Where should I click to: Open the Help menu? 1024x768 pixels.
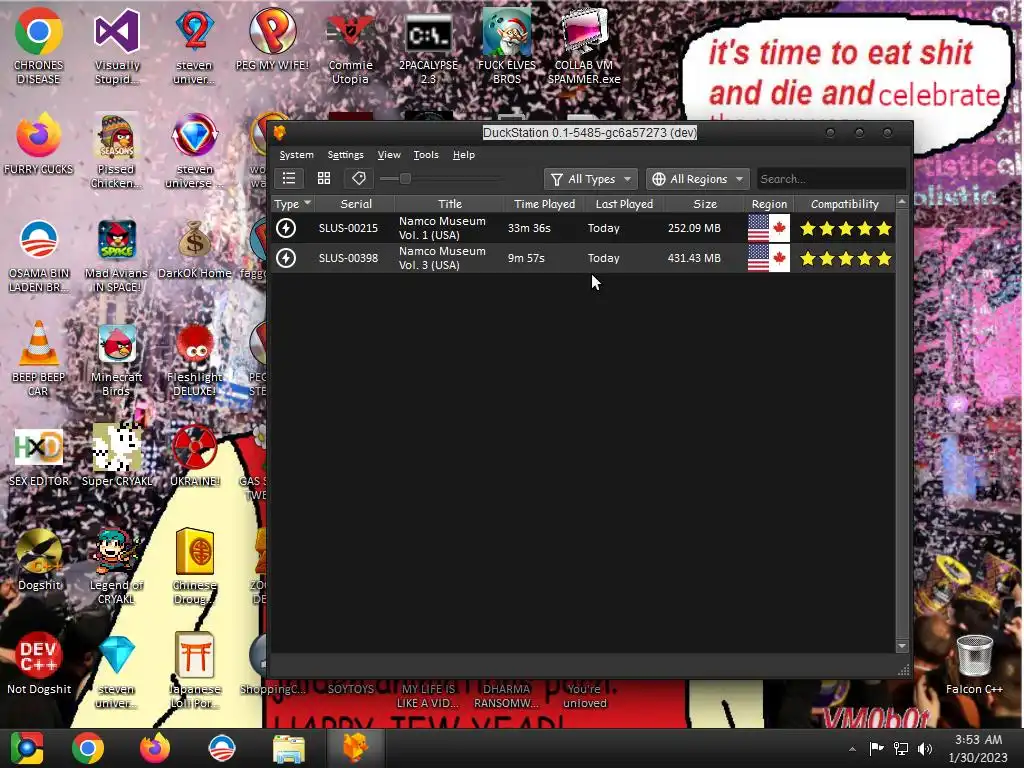pyautogui.click(x=464, y=155)
